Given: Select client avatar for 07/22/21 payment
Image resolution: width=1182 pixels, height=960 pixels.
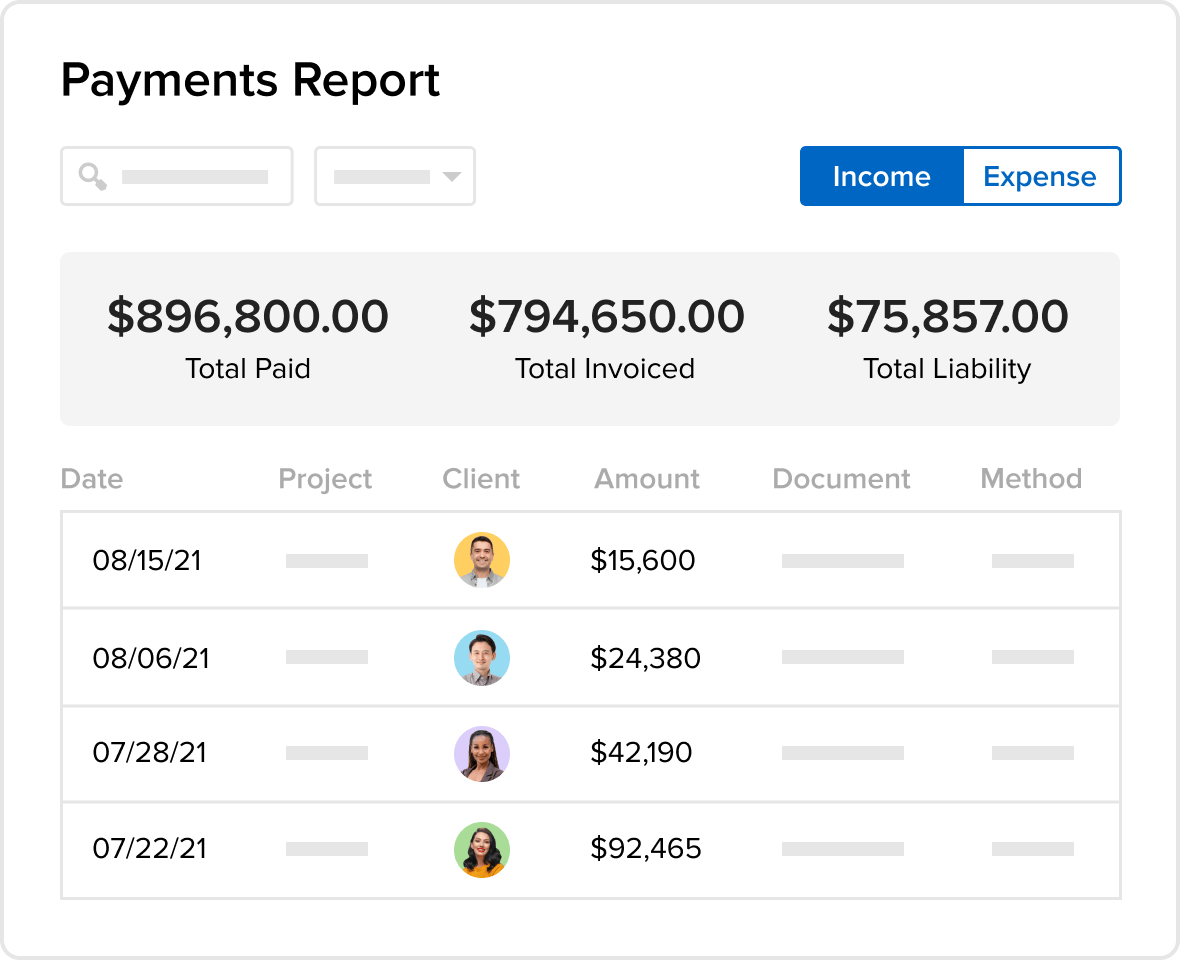Looking at the screenshot, I should (482, 849).
